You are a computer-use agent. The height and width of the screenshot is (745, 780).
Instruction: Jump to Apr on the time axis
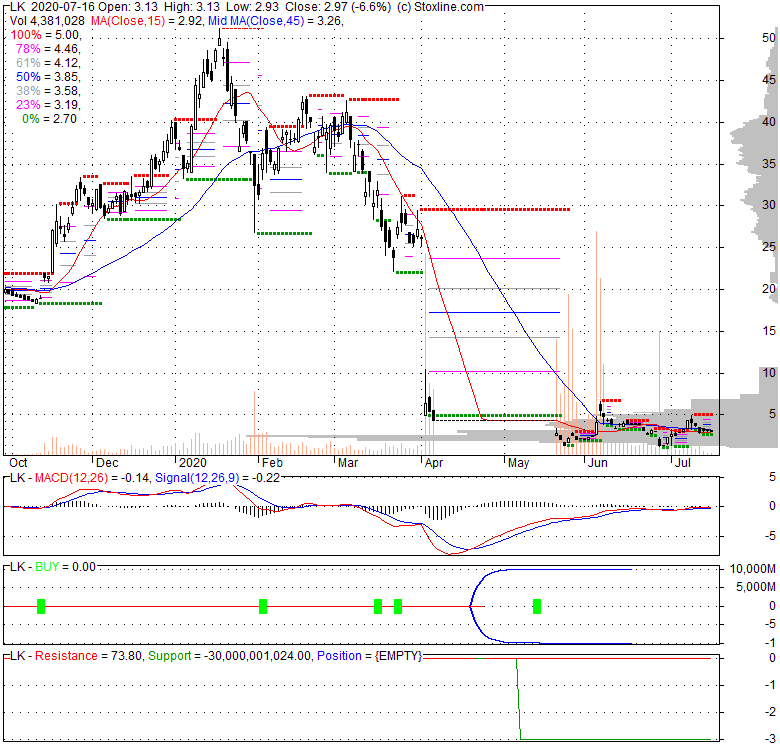coord(433,463)
